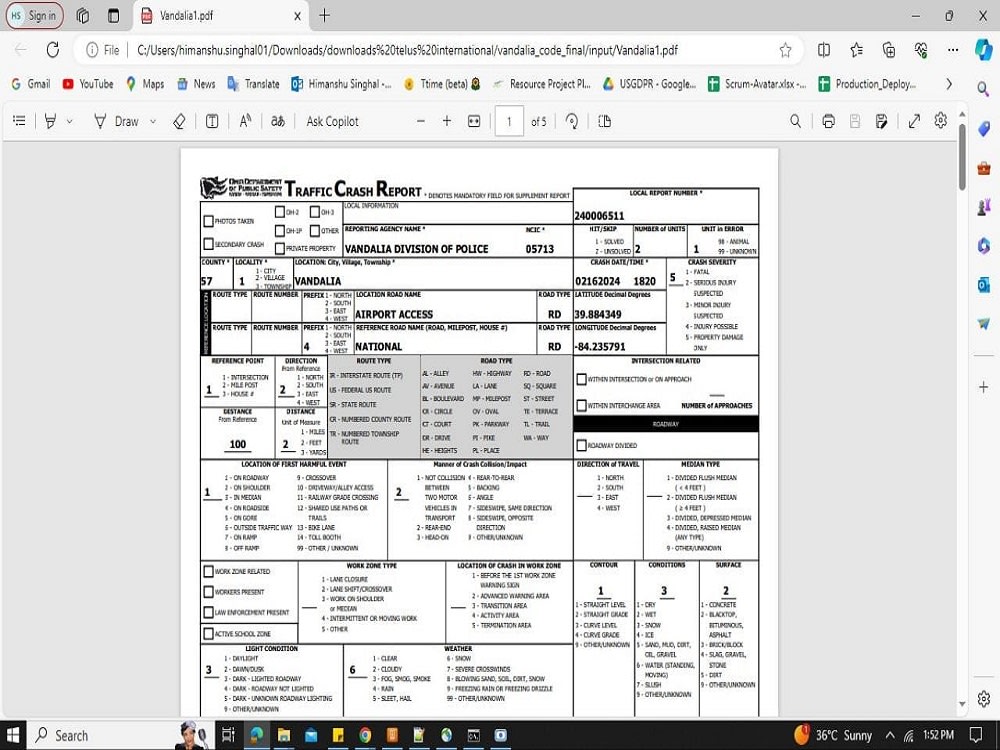Viewport: 1000px width, 750px height.
Task: Refresh the page
Action: 53,50
